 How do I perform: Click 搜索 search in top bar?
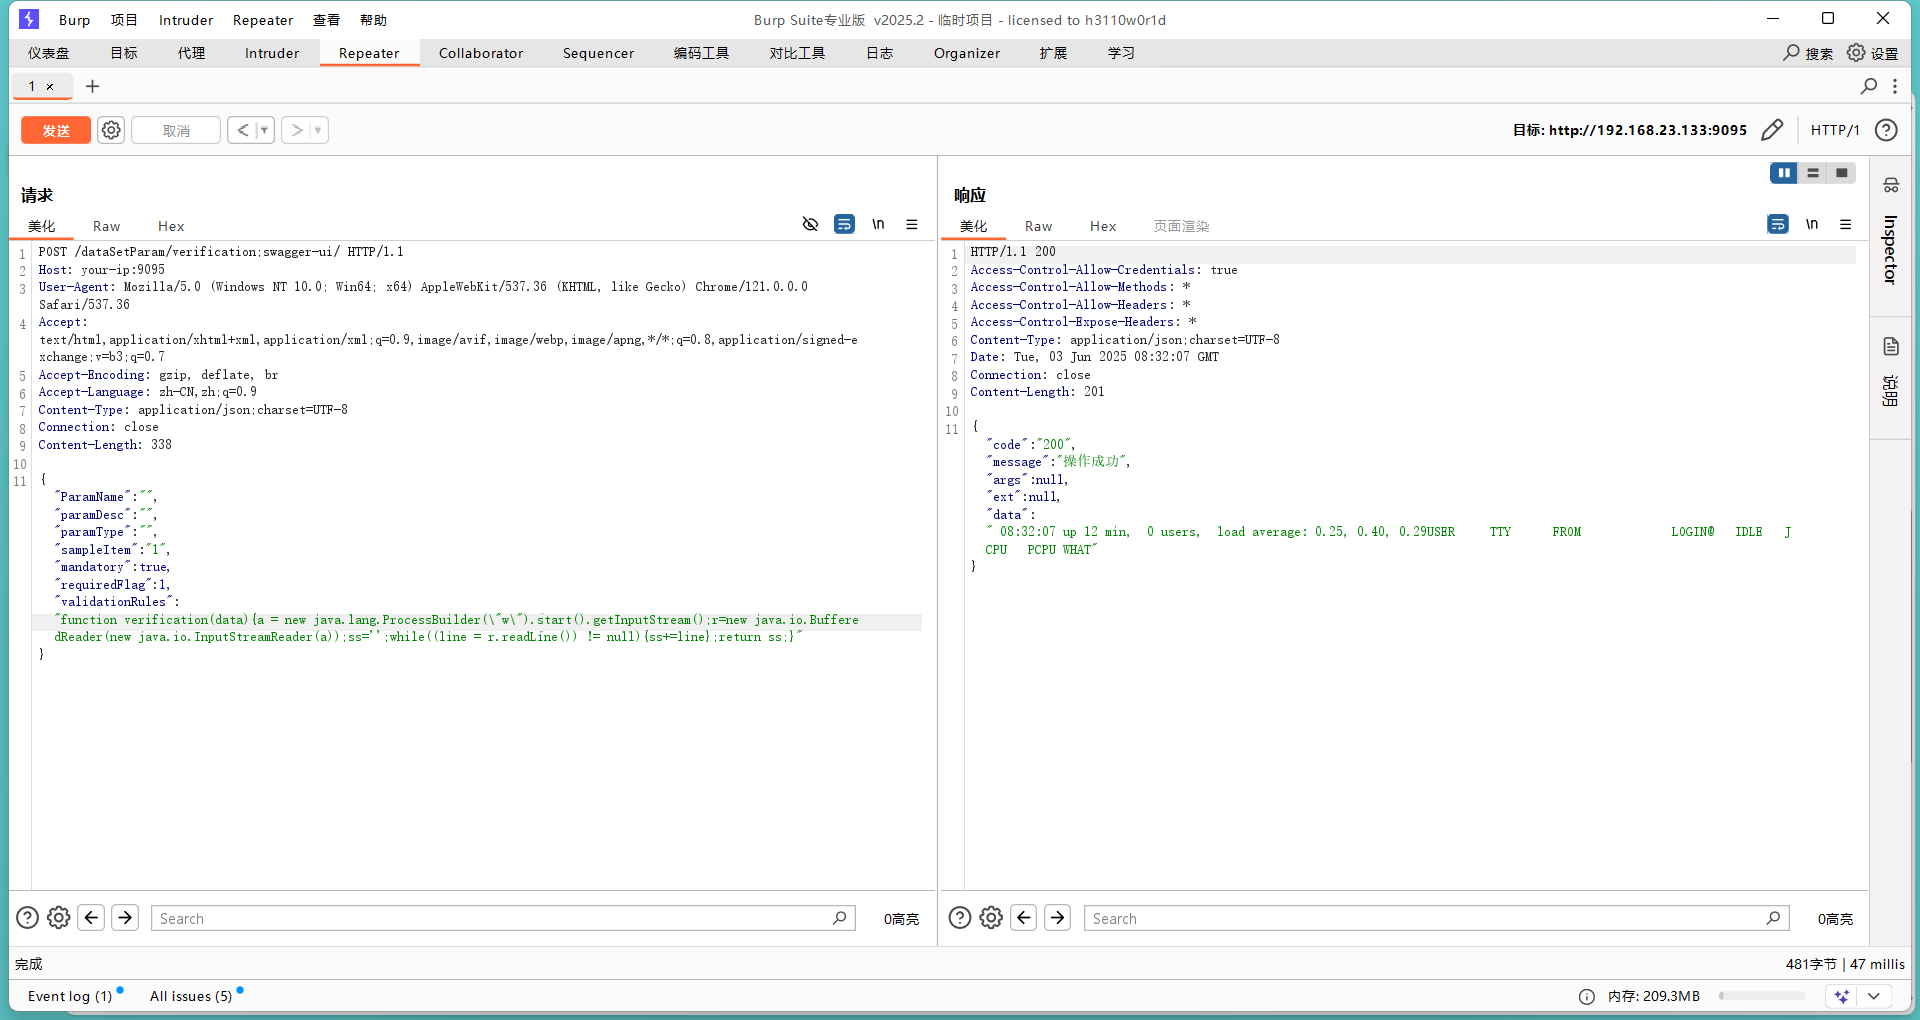[x=1808, y=53]
